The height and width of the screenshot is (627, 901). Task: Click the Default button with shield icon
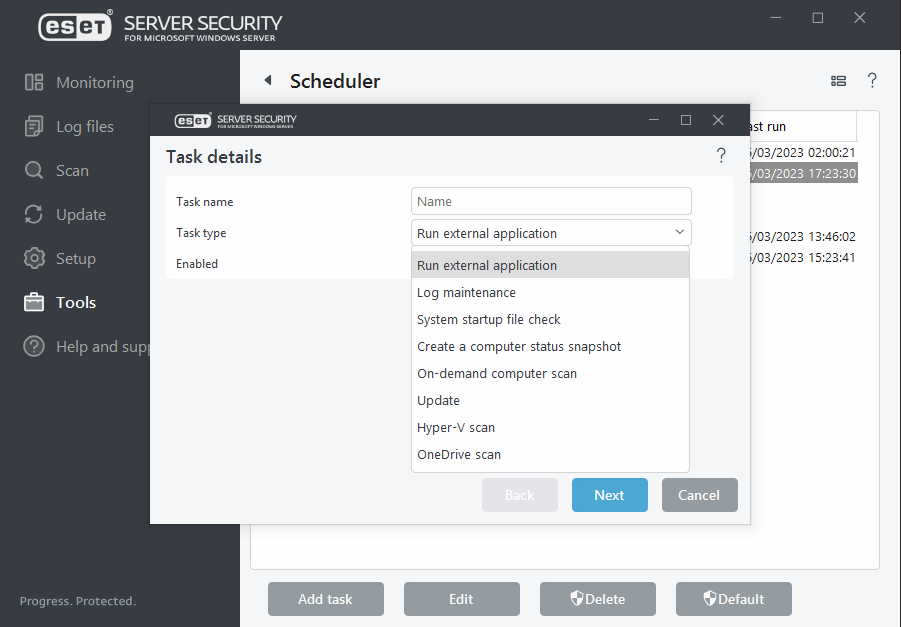[733, 598]
